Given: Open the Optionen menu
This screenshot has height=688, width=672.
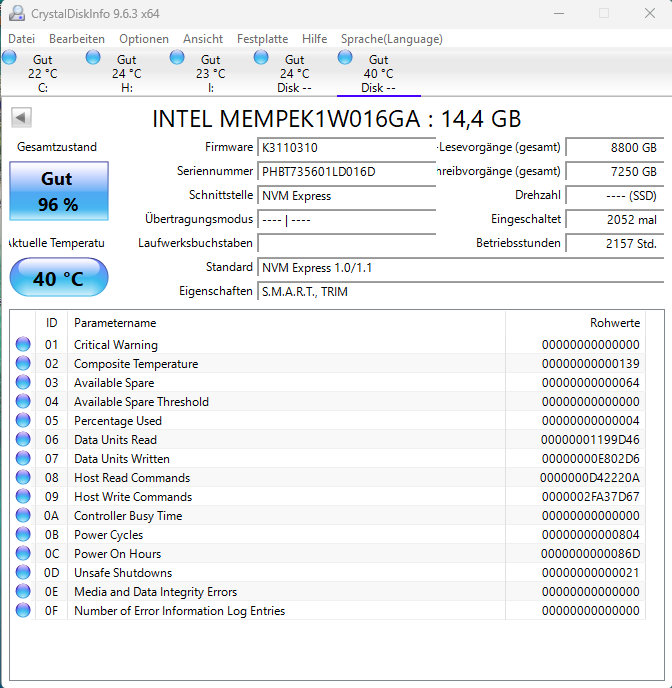Looking at the screenshot, I should [x=144, y=39].
